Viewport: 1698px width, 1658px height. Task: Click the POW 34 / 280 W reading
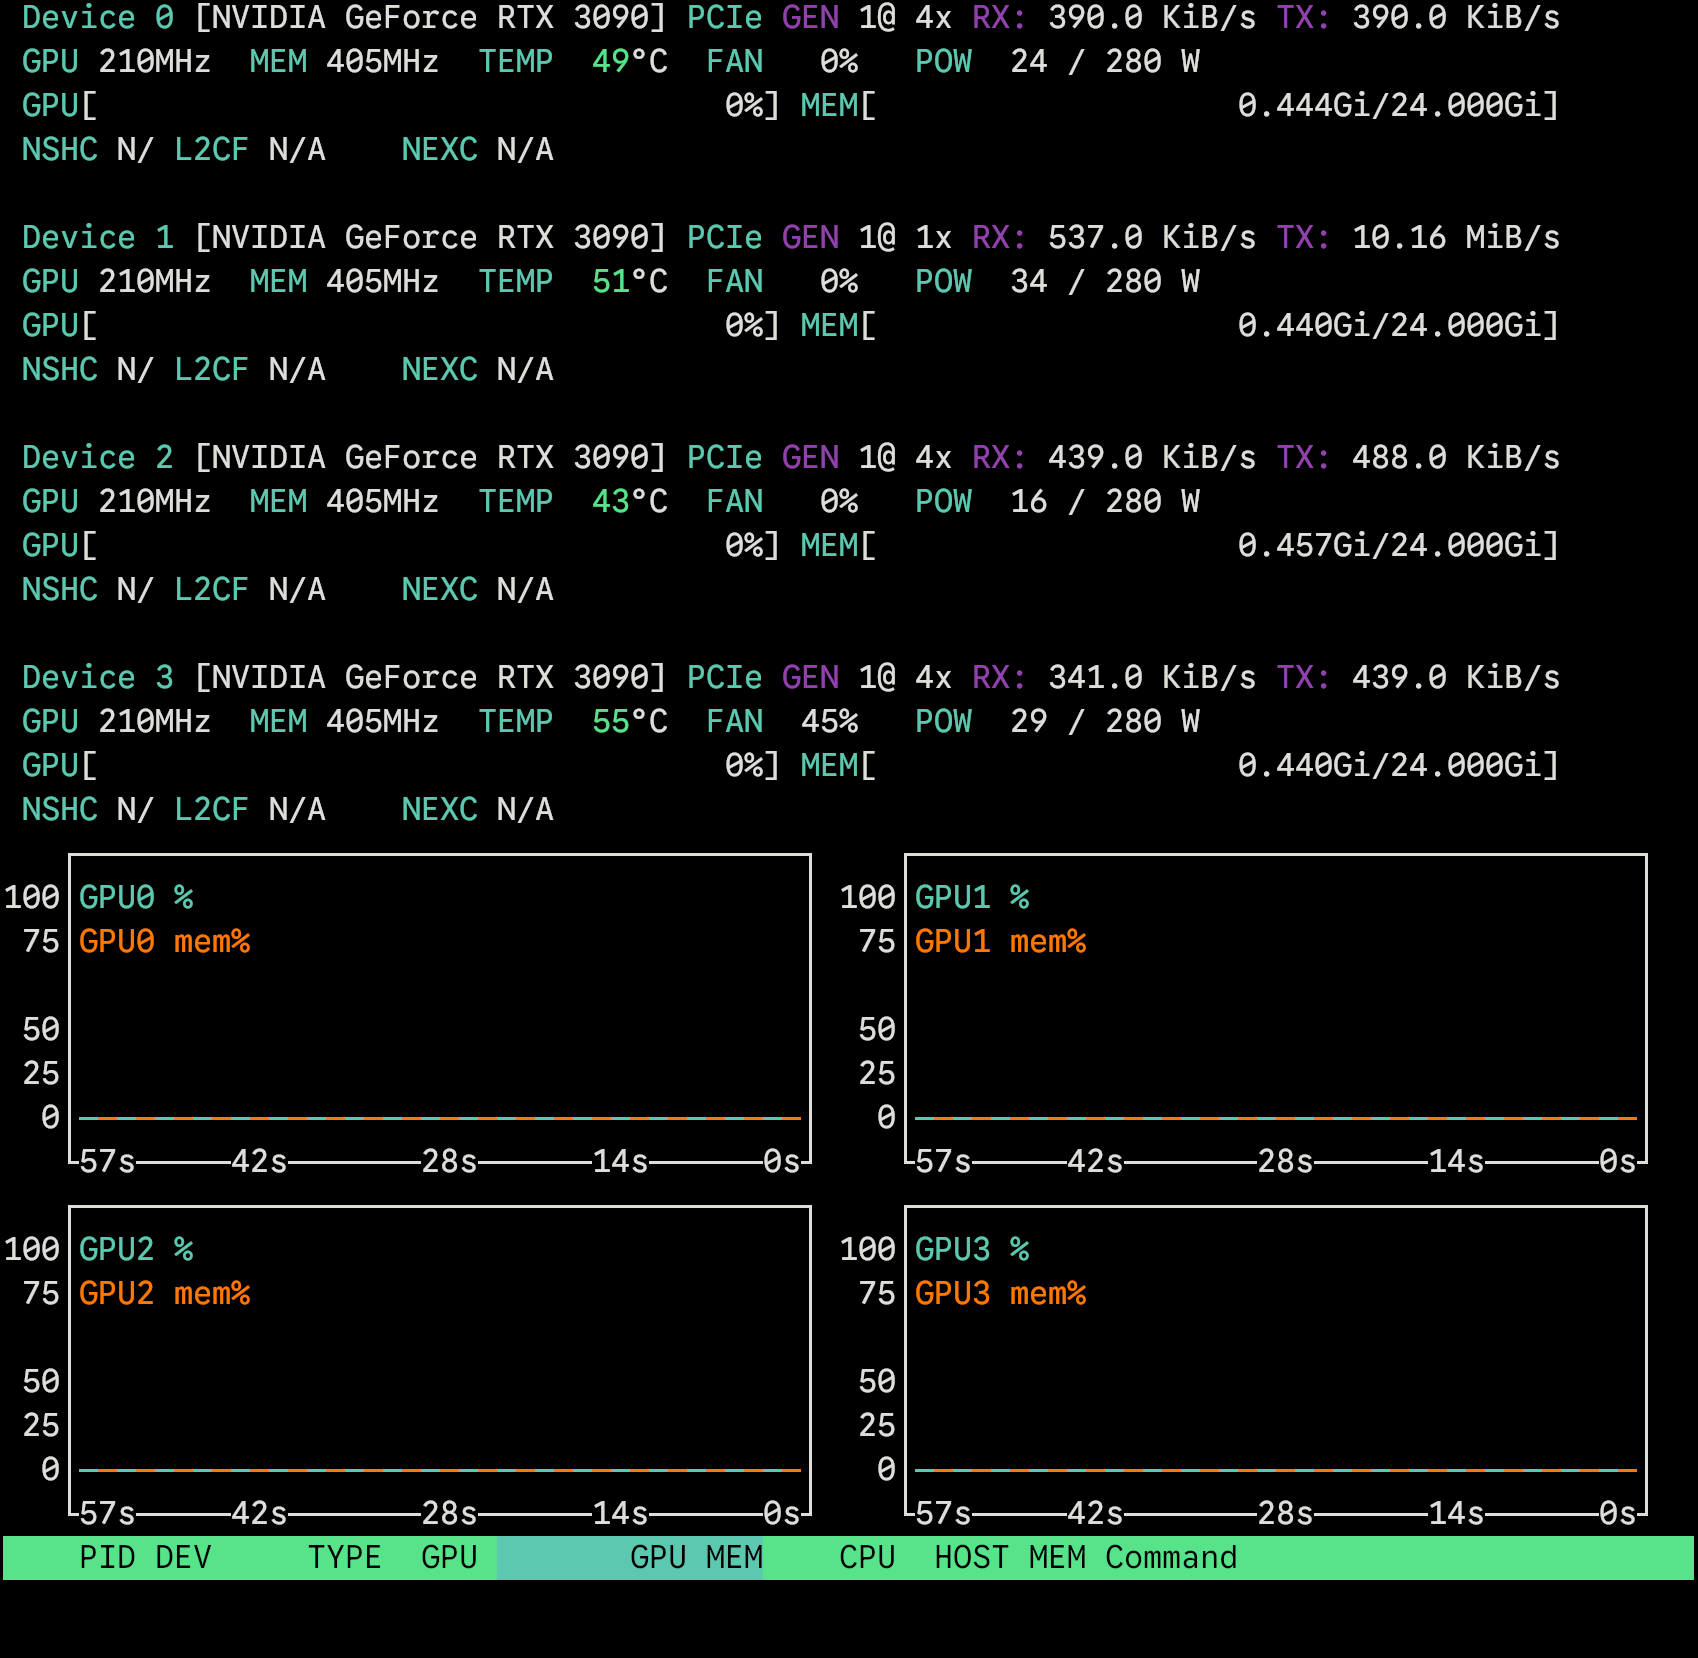click(1057, 281)
